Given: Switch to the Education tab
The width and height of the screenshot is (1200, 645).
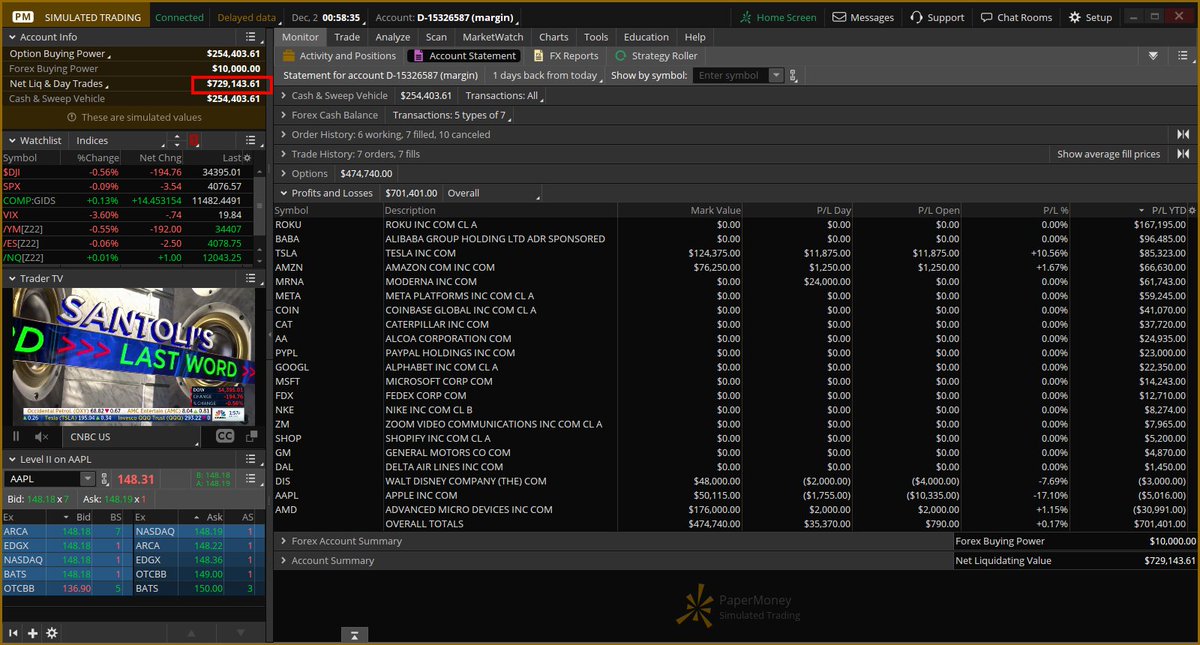Looking at the screenshot, I should pos(646,37).
